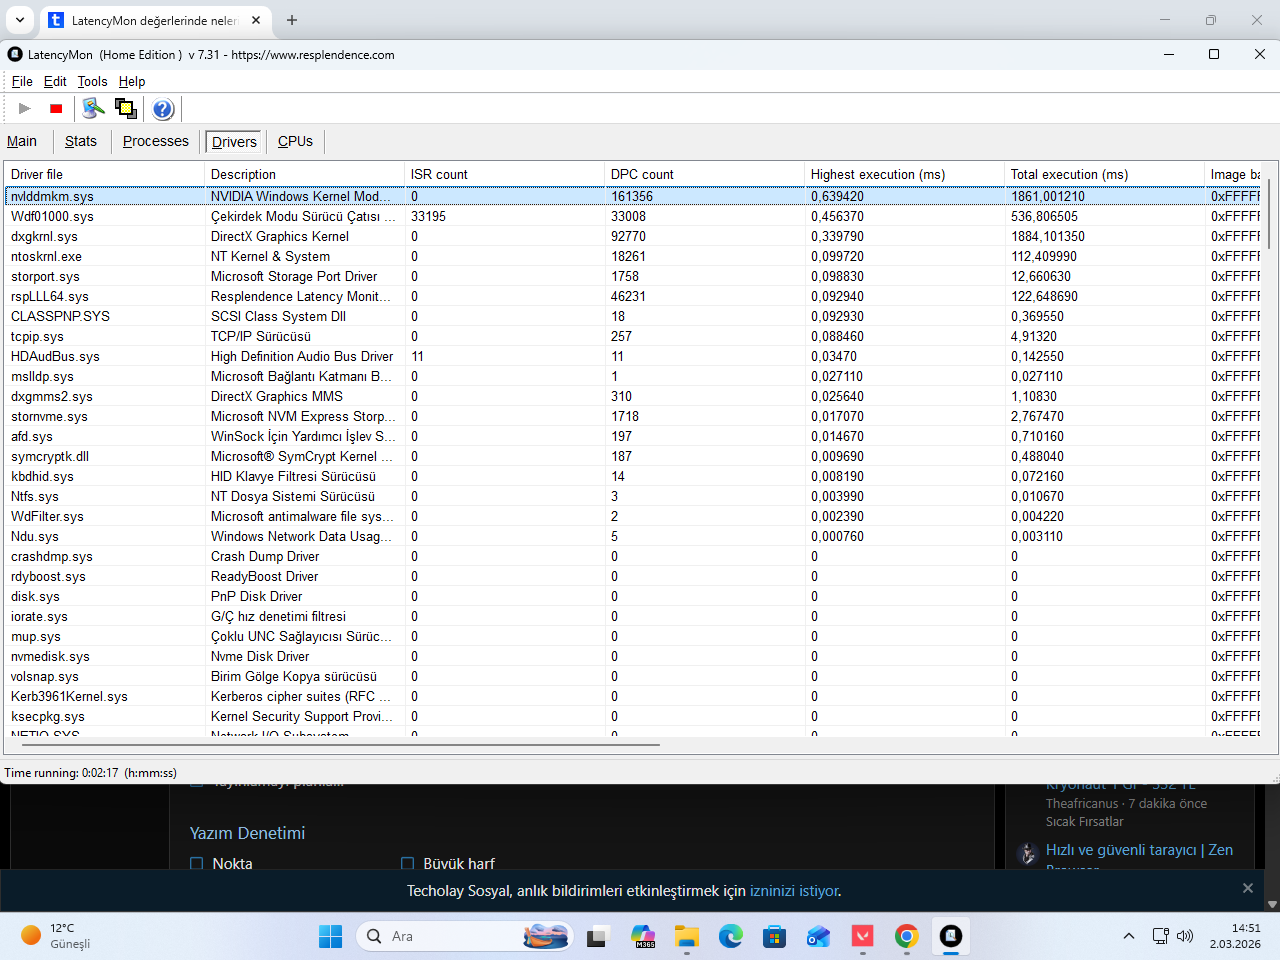
Task: Sort by the Description column header
Action: 304,174
